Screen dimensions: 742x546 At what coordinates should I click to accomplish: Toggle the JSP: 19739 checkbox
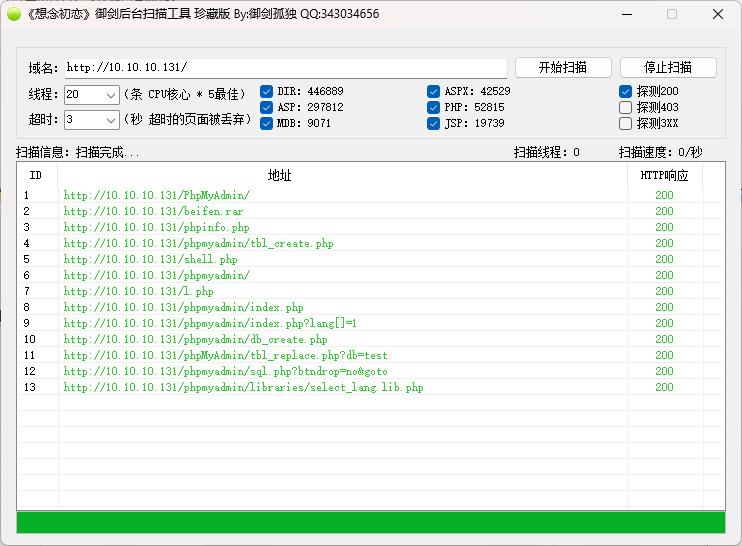coord(433,123)
